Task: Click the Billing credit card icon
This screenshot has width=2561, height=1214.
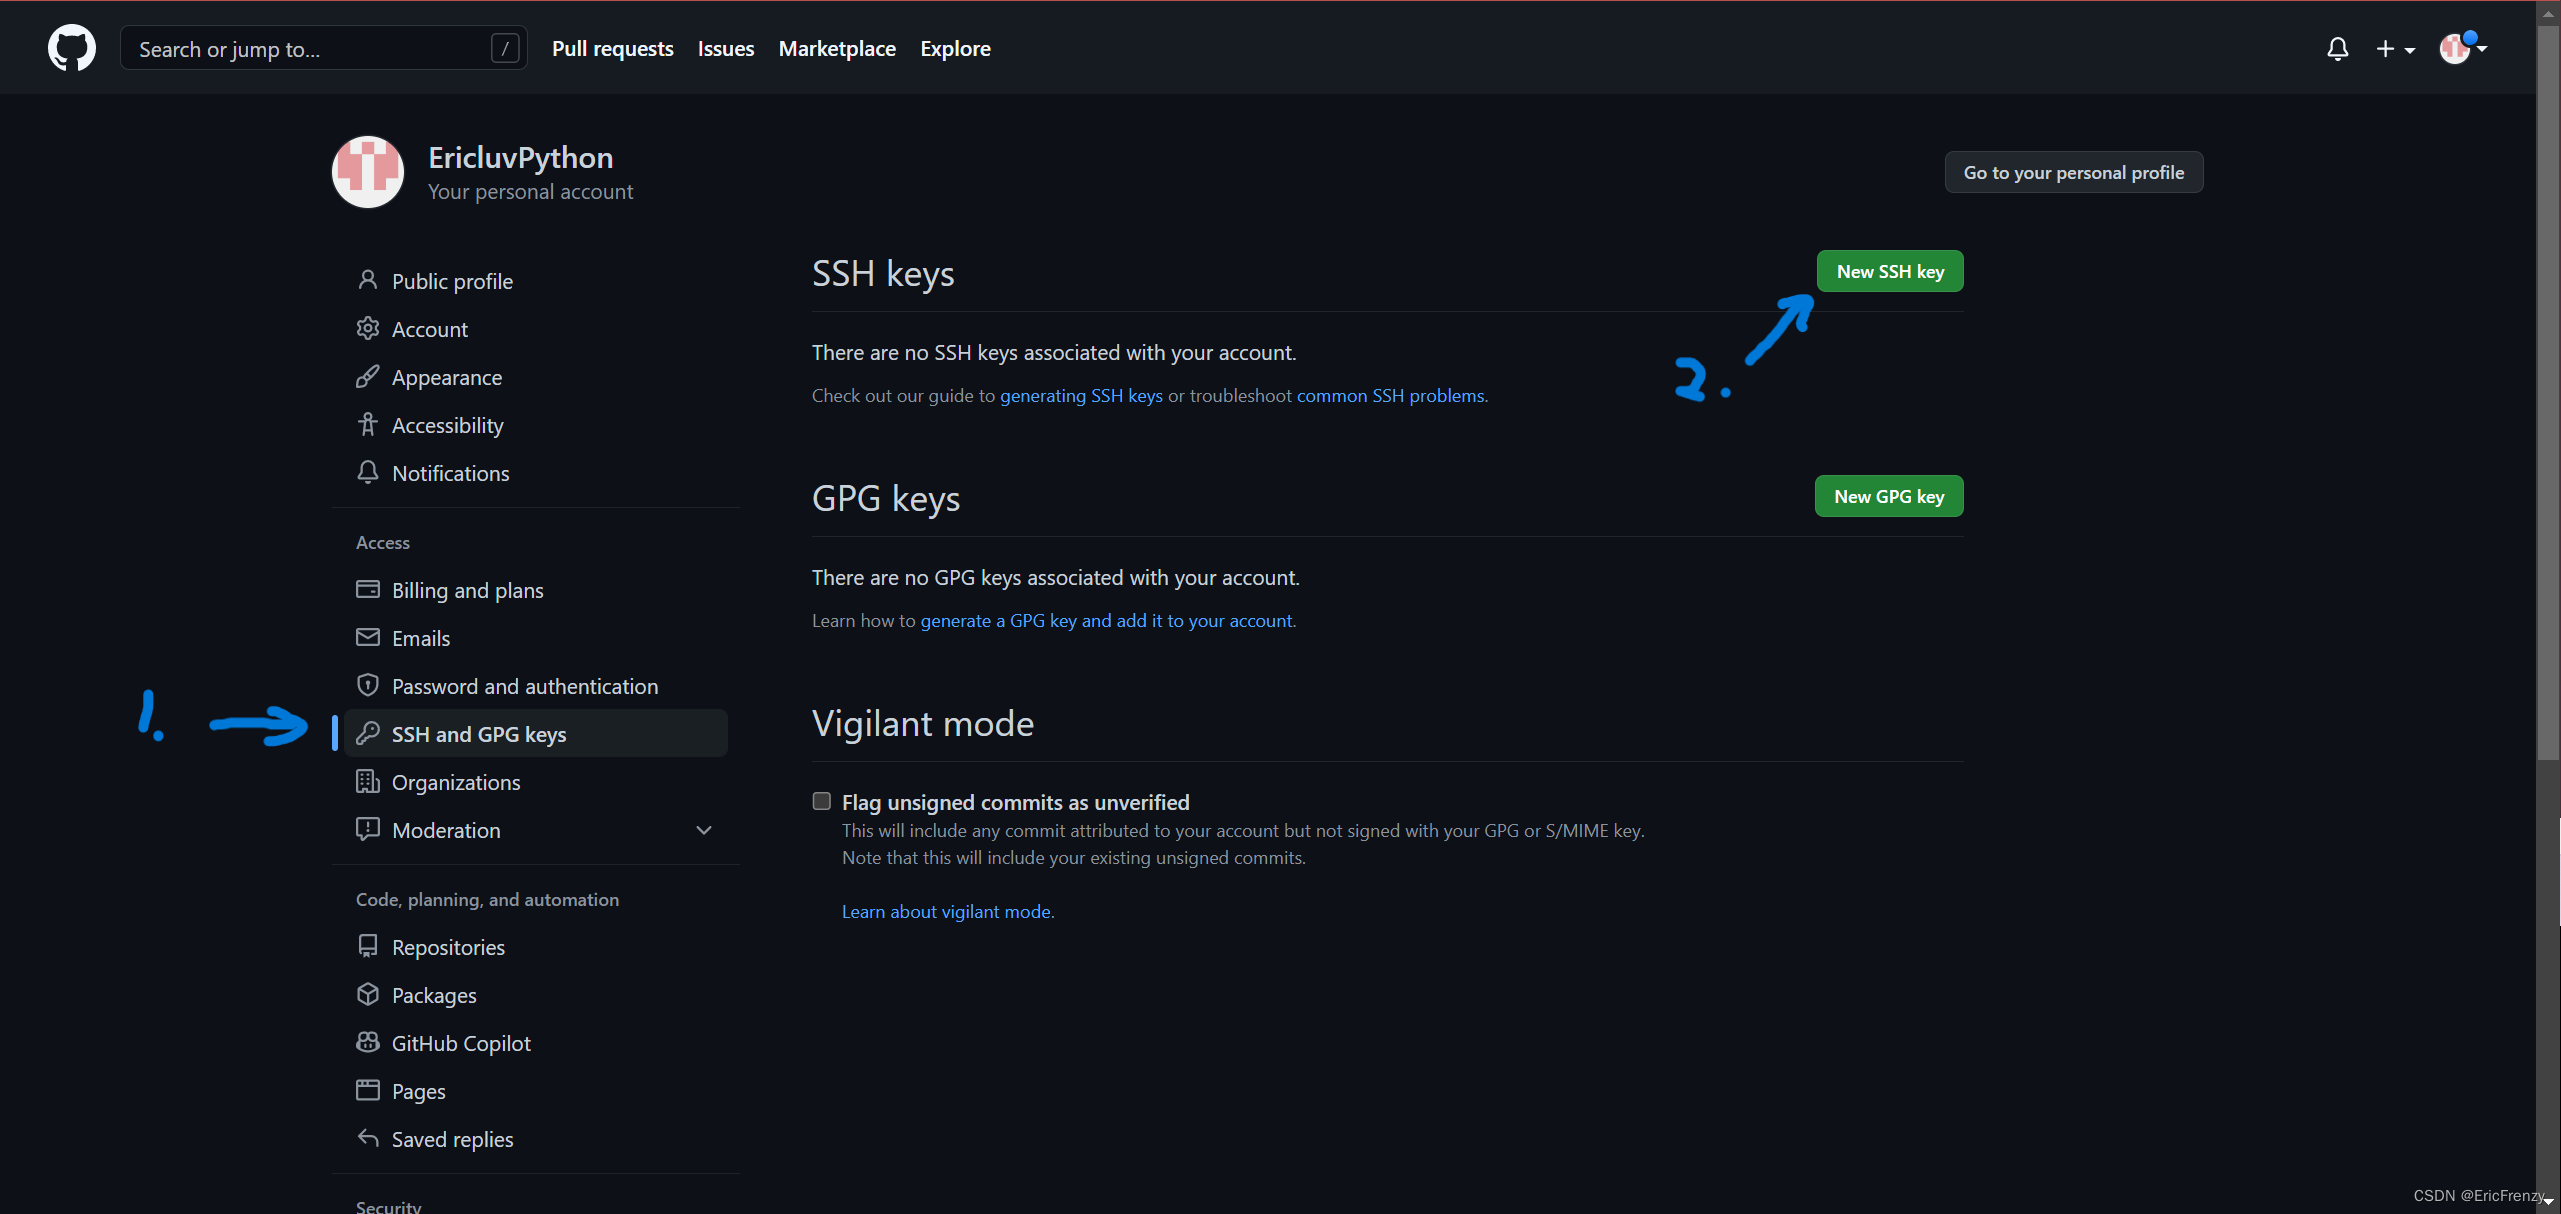Action: (367, 589)
